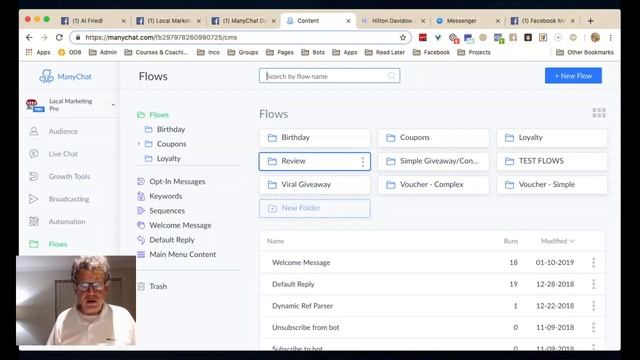Open Main Menu Content
The image size is (640, 360).
182,254
